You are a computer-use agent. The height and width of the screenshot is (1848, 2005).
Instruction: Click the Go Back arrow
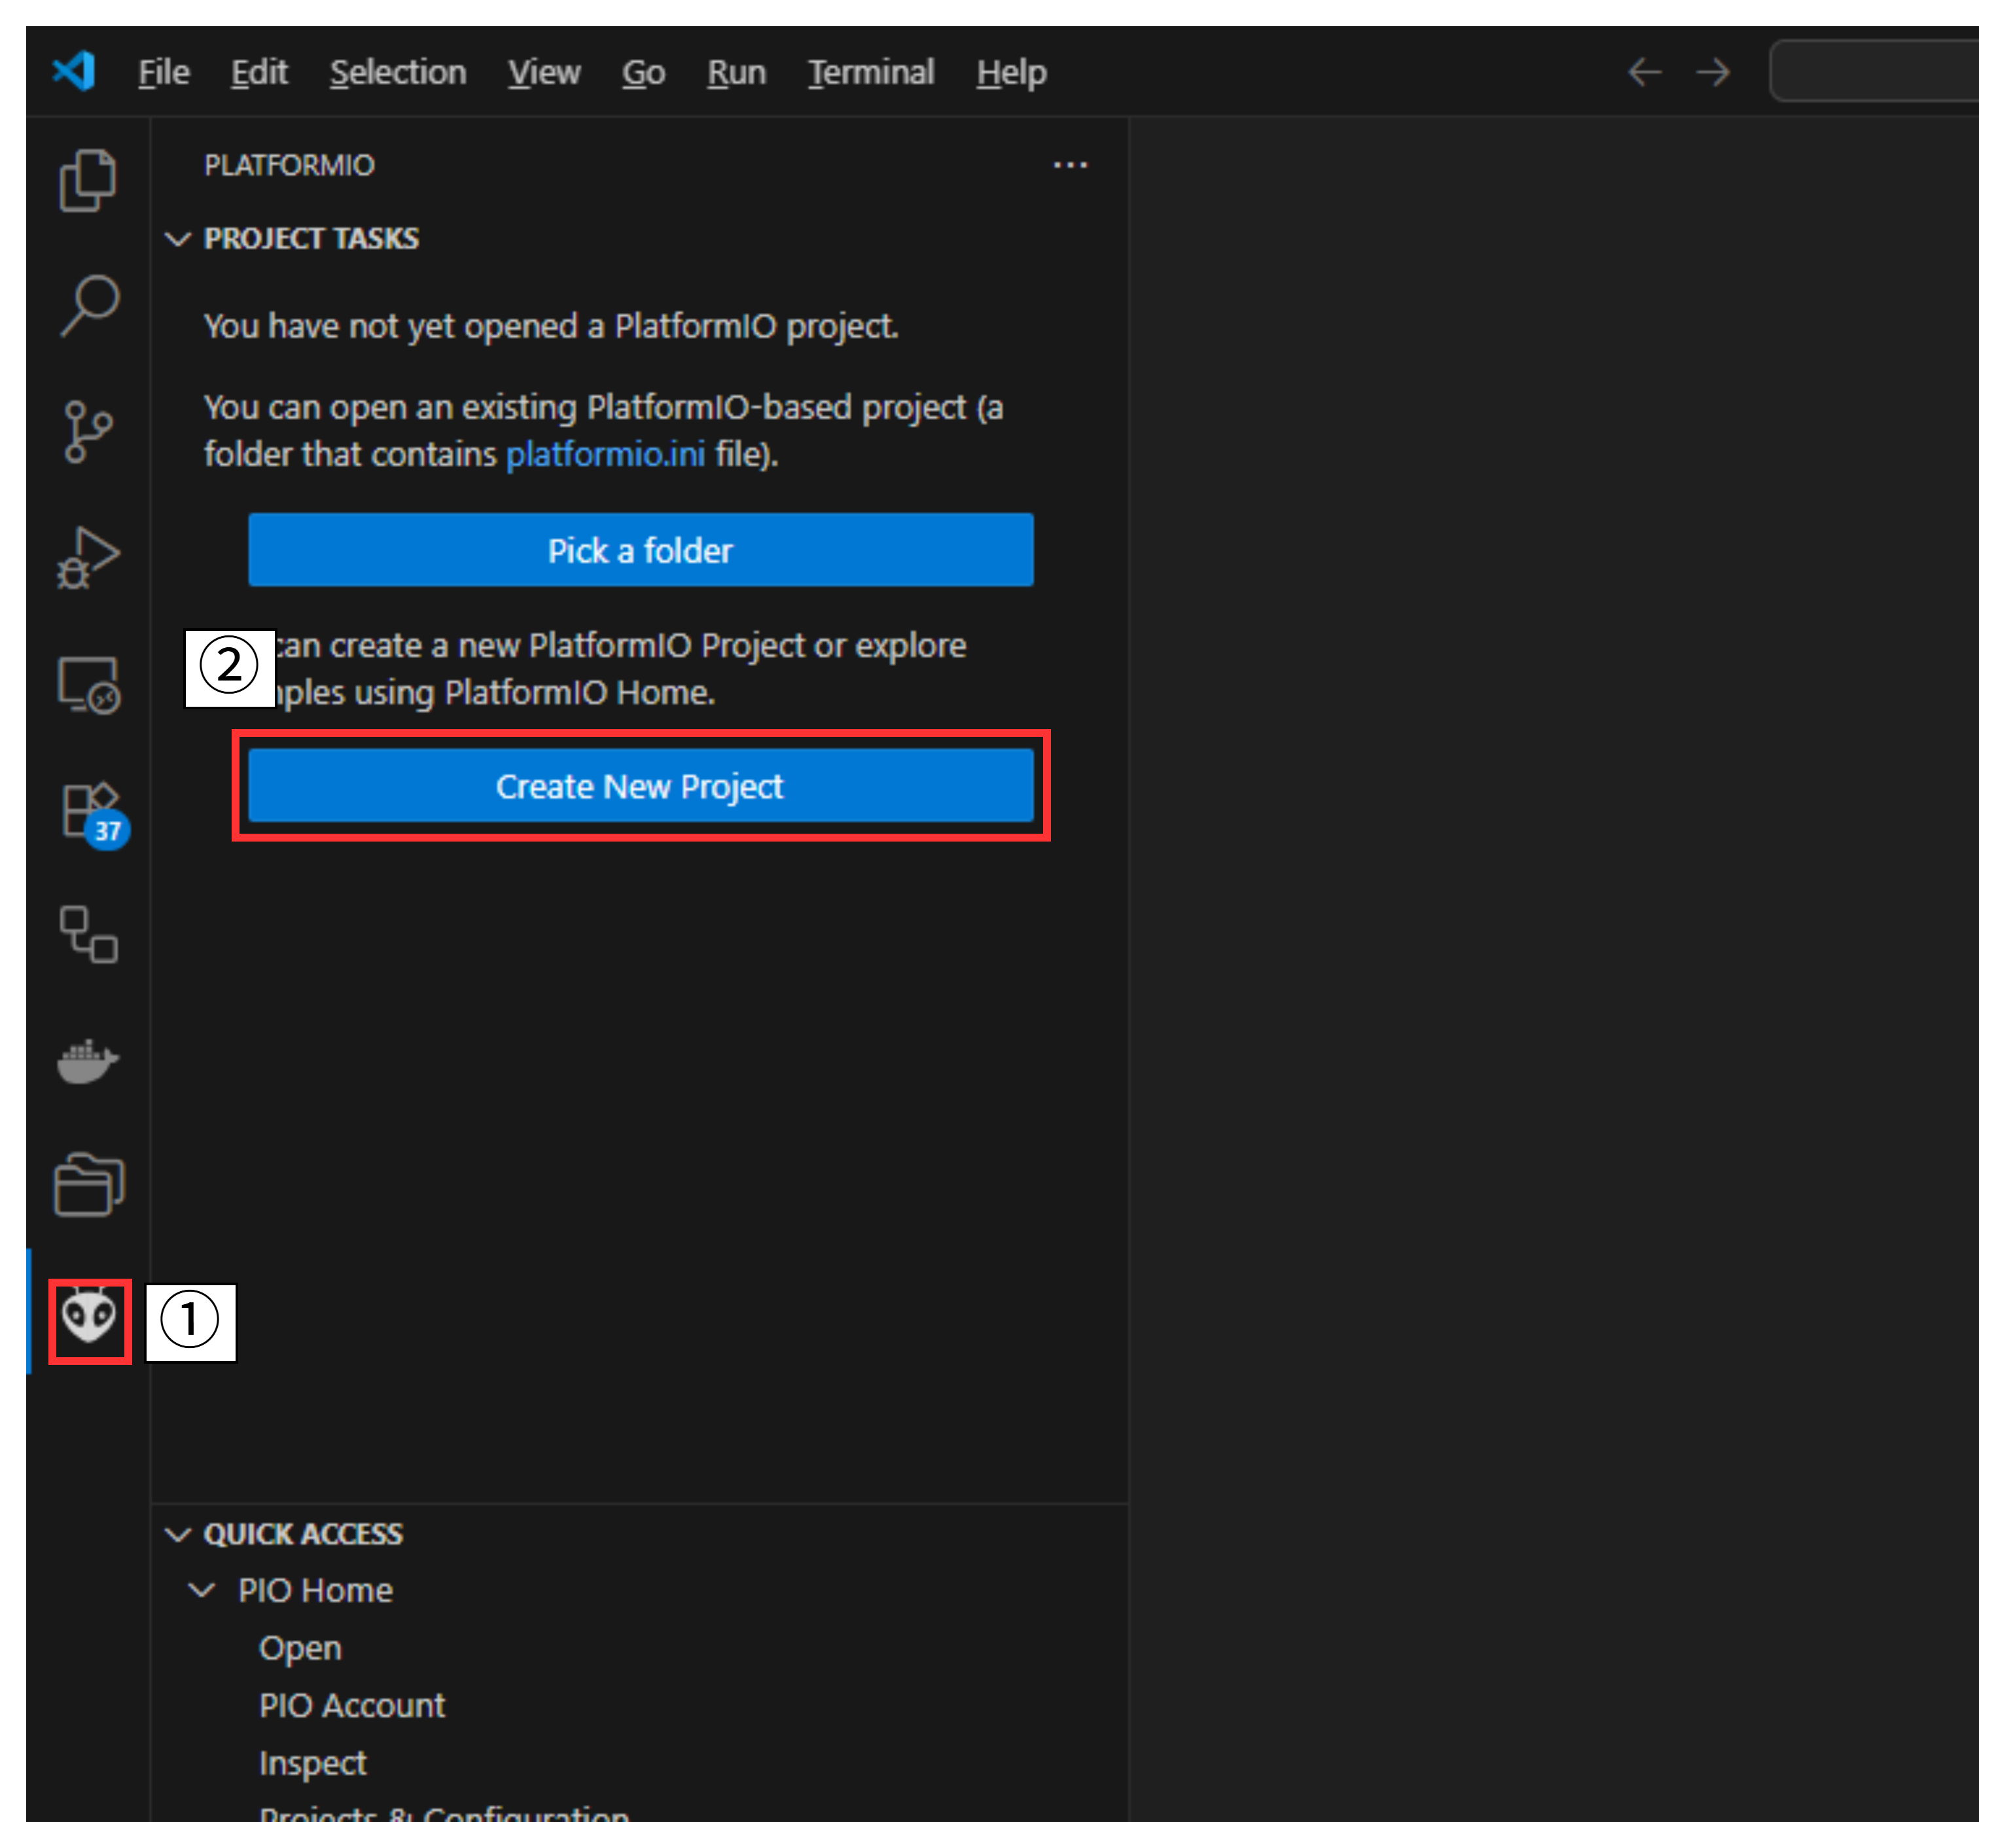1644,72
